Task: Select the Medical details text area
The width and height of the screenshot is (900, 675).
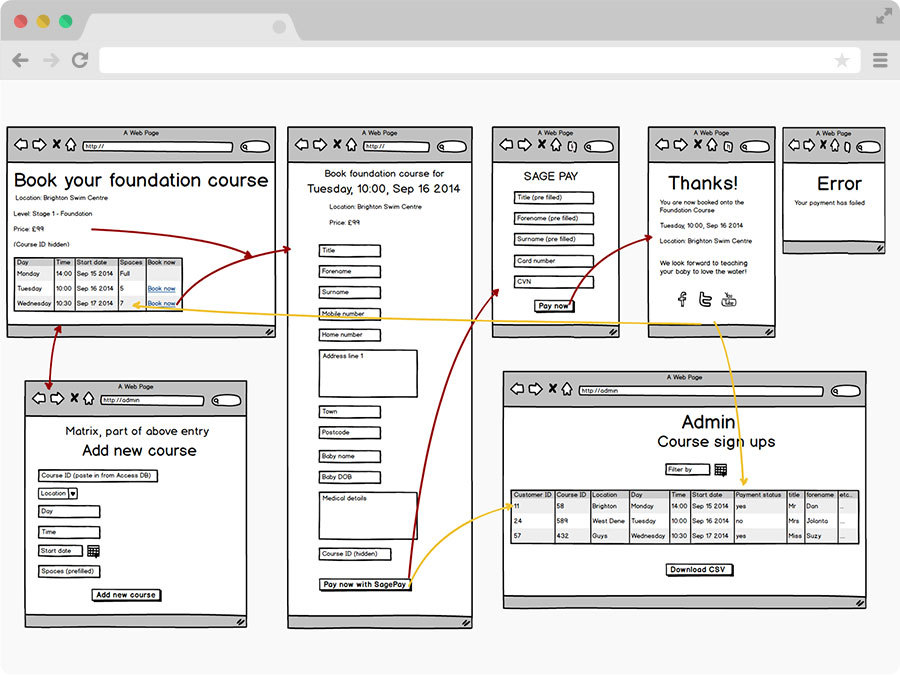Action: [368, 515]
